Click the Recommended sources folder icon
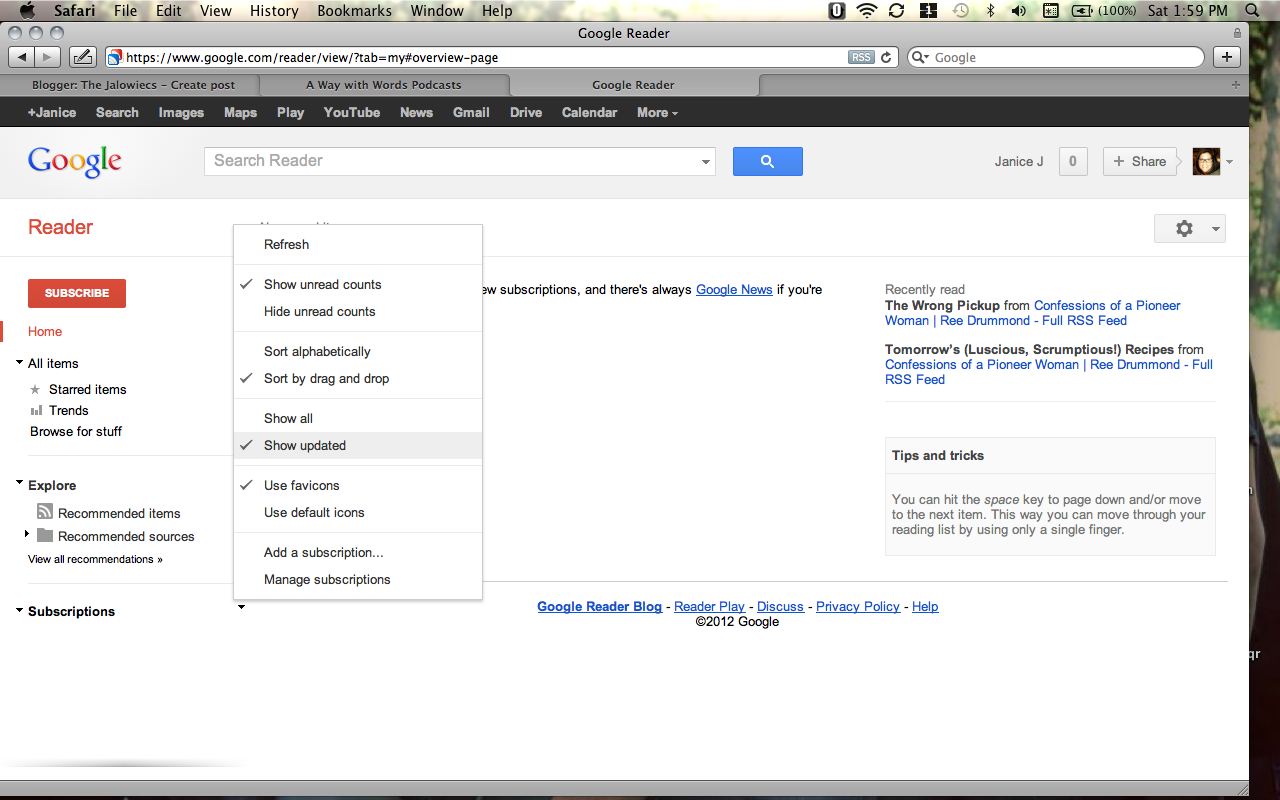This screenshot has height=800, width=1280. point(45,535)
